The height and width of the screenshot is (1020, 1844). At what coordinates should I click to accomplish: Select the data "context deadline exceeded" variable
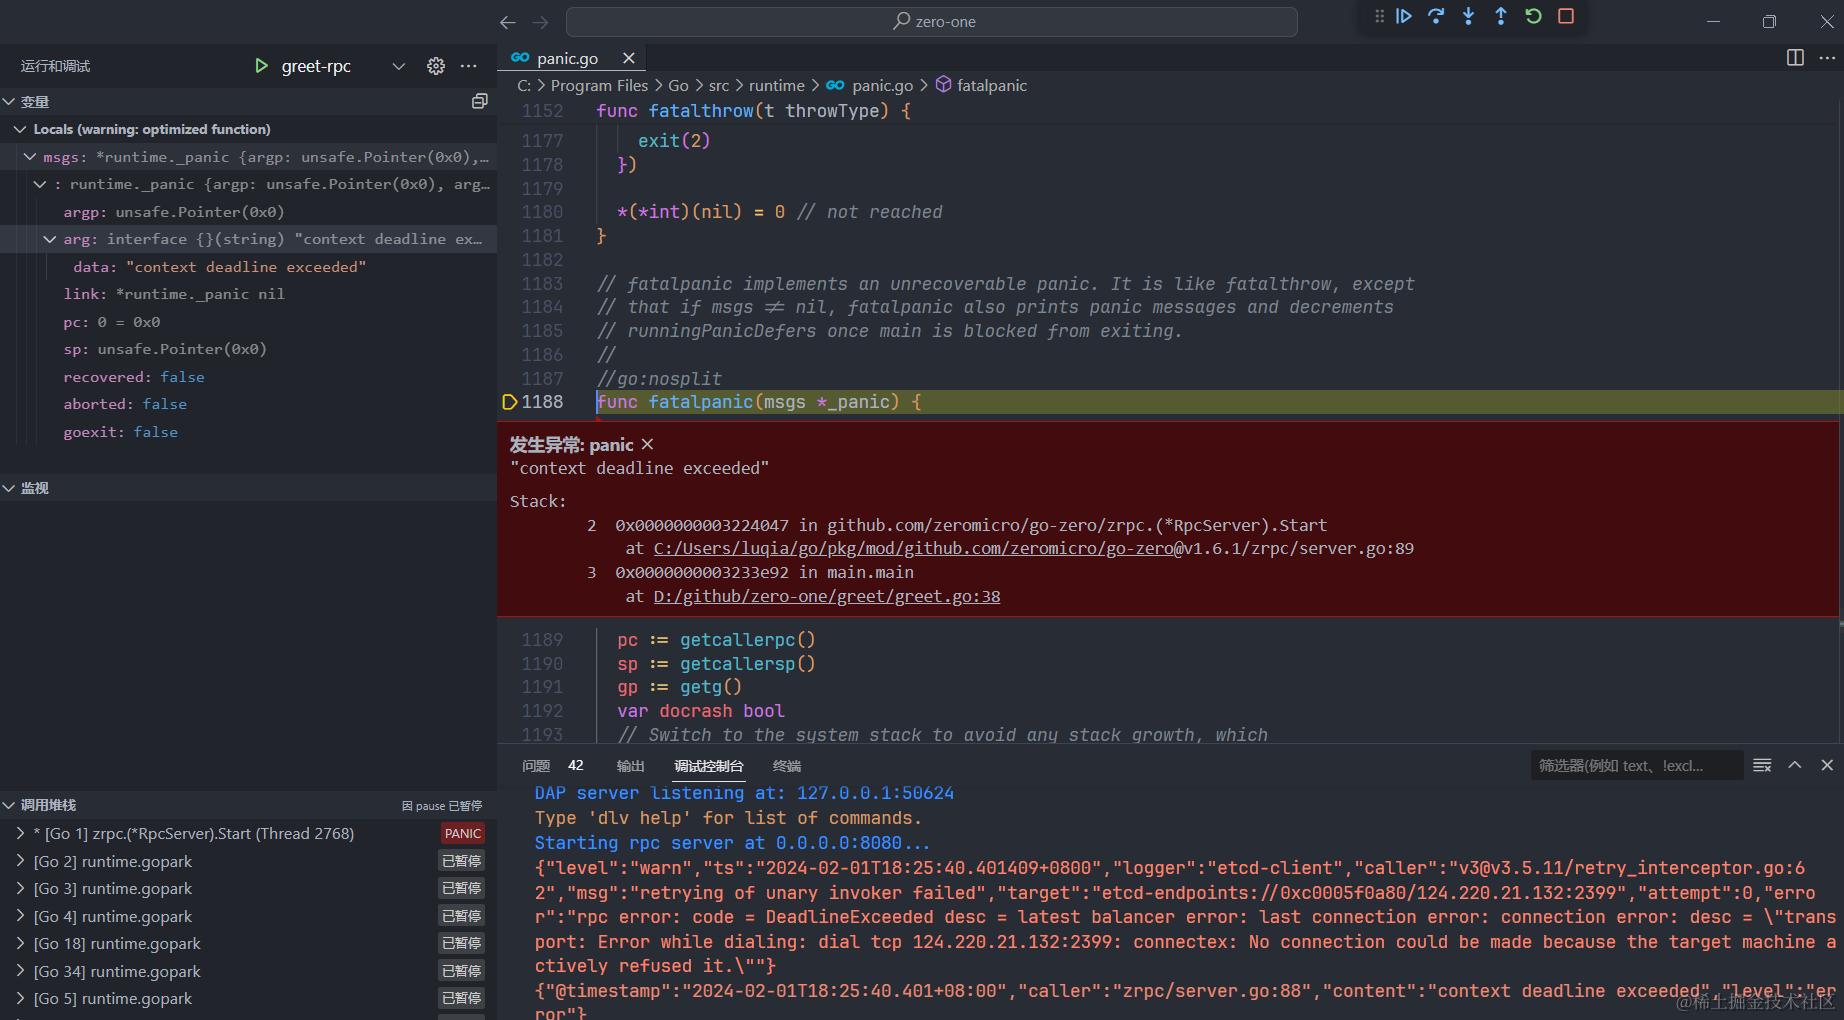pyautogui.click(x=248, y=267)
